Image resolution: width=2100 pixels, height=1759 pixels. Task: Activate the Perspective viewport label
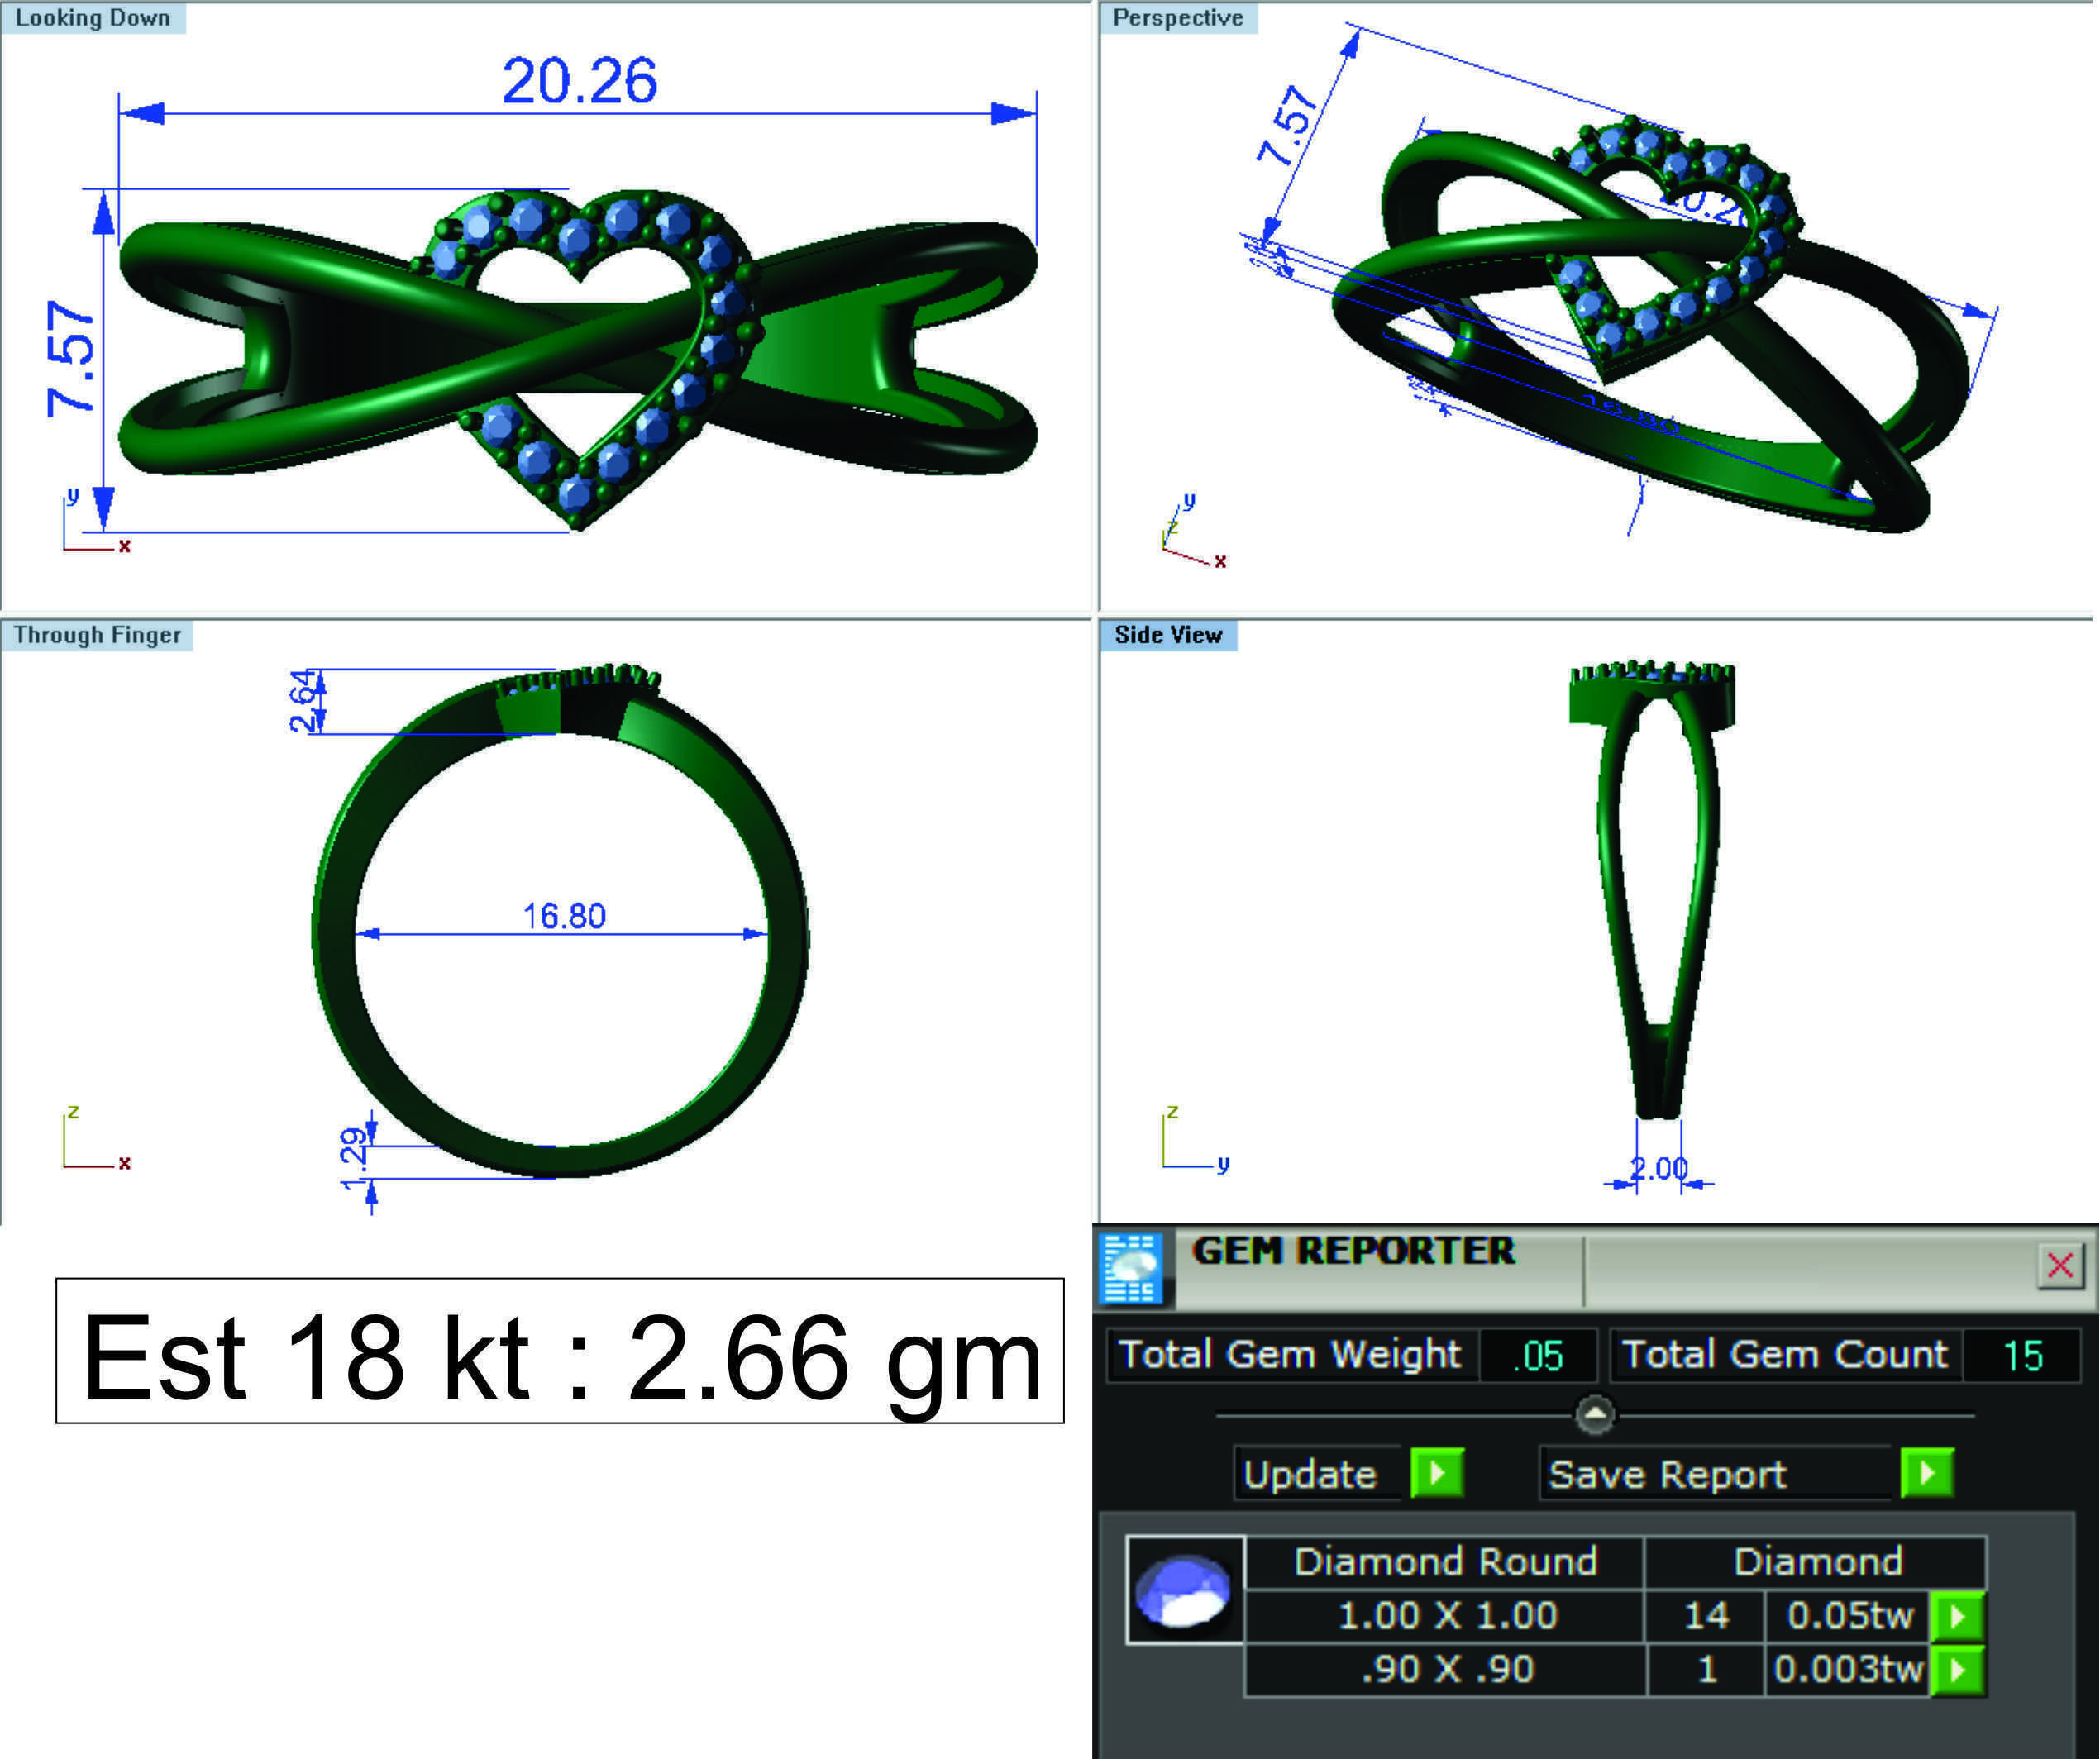click(1177, 18)
